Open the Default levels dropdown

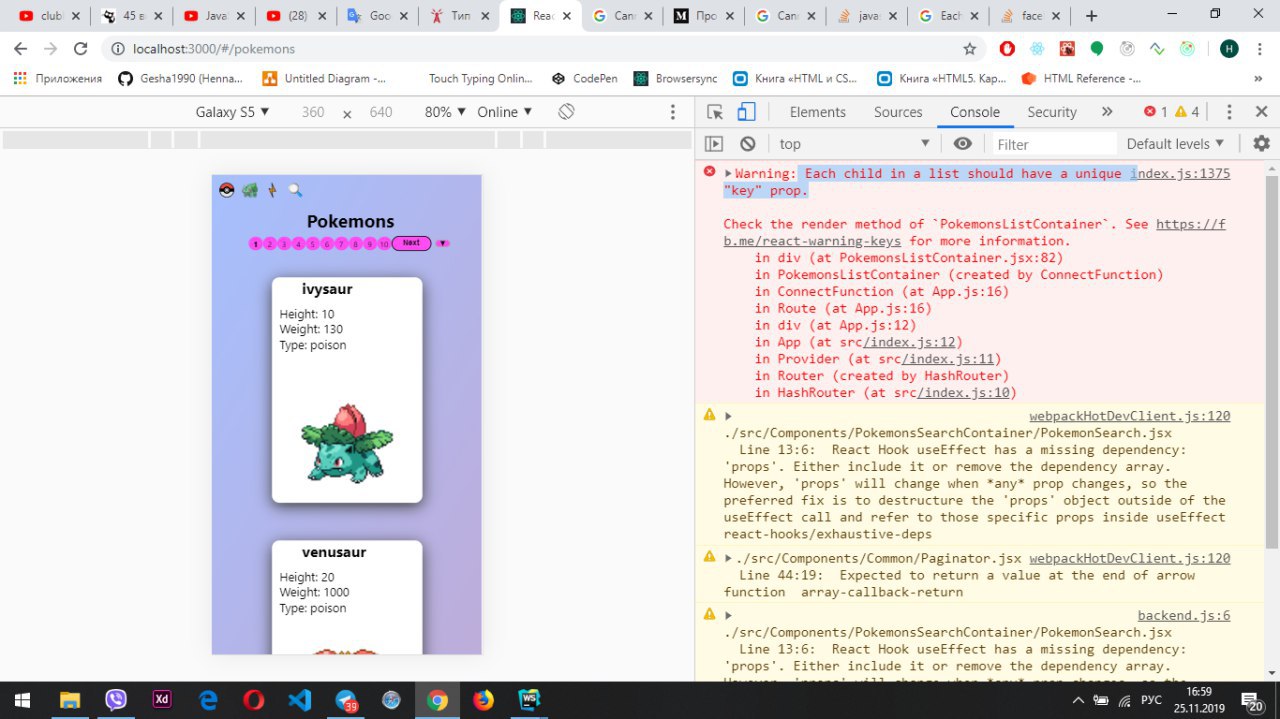pyautogui.click(x=1175, y=144)
